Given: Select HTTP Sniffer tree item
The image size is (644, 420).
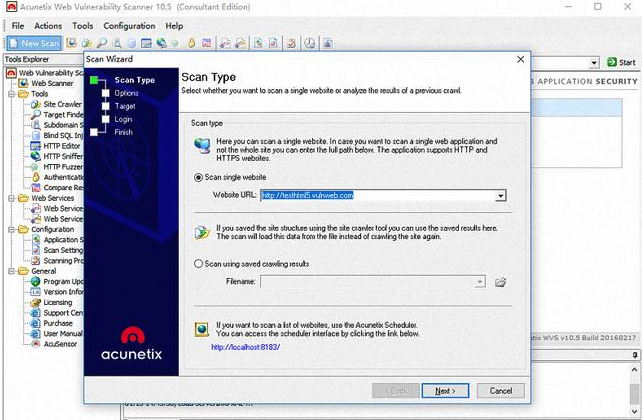Looking at the screenshot, I should (63, 156).
